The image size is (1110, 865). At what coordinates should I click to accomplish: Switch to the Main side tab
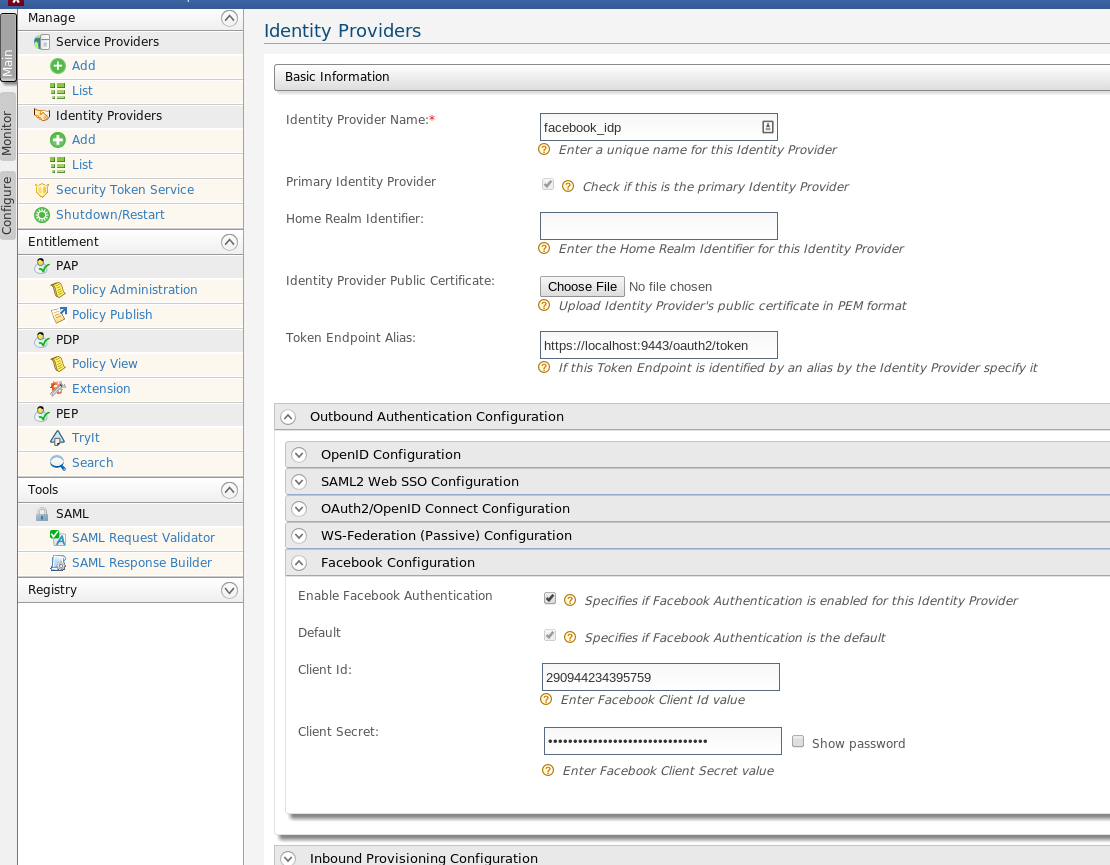point(8,47)
